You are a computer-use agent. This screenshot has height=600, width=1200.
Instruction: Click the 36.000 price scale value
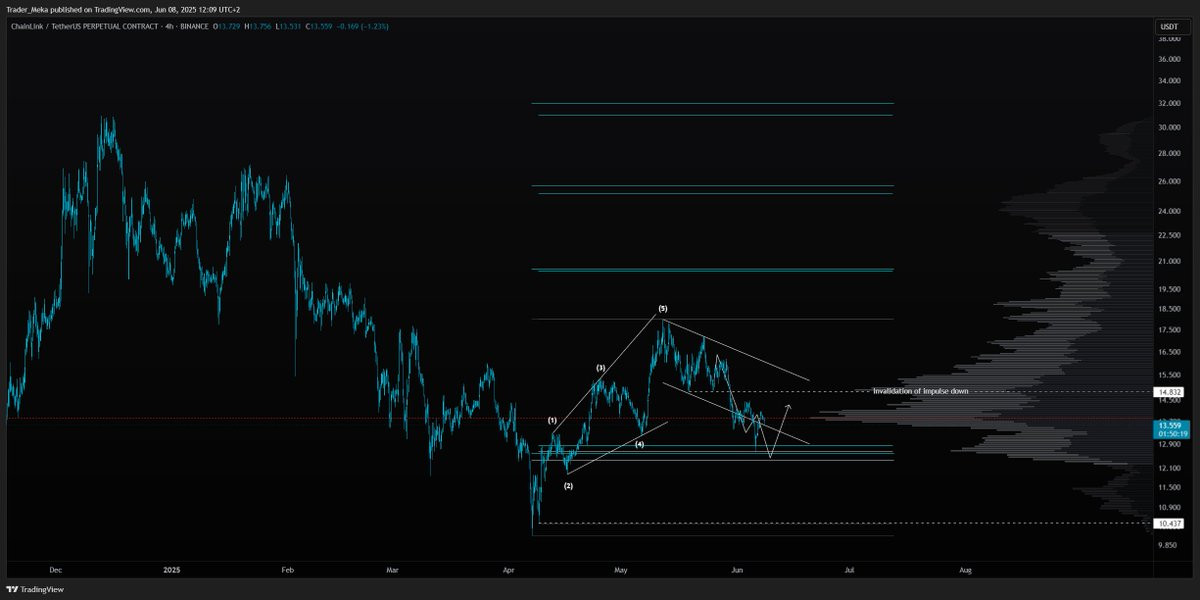1169,57
